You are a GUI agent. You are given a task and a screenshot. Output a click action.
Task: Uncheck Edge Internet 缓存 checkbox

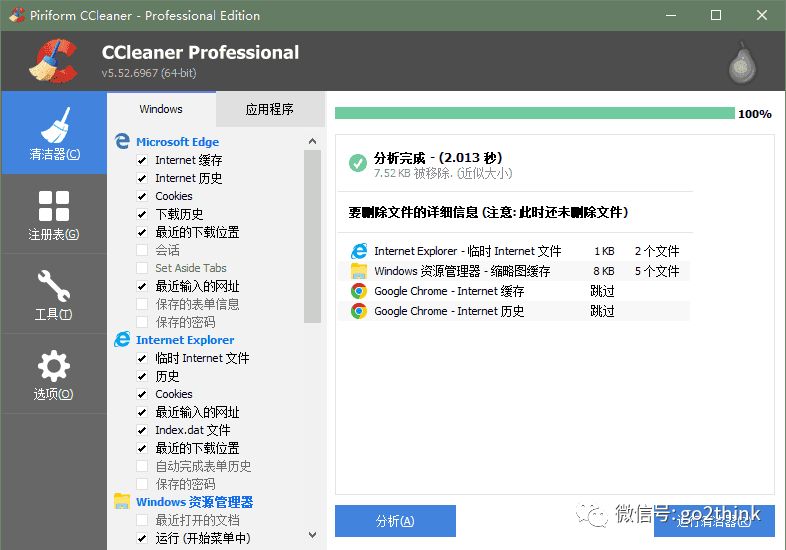click(x=142, y=160)
